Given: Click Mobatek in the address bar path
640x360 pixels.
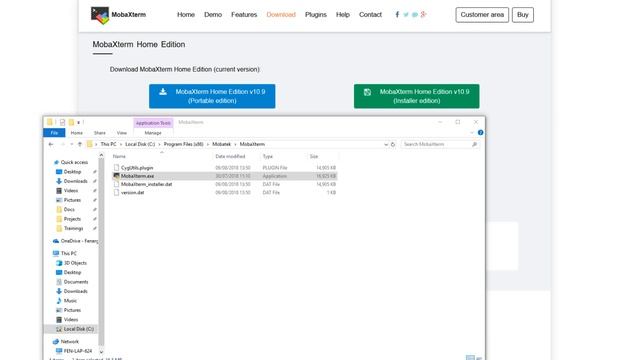Looking at the screenshot, I should point(221,144).
